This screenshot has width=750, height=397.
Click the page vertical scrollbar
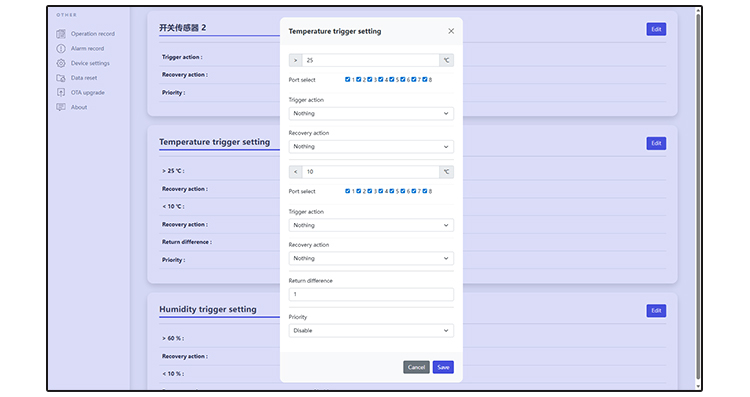[698, 198]
